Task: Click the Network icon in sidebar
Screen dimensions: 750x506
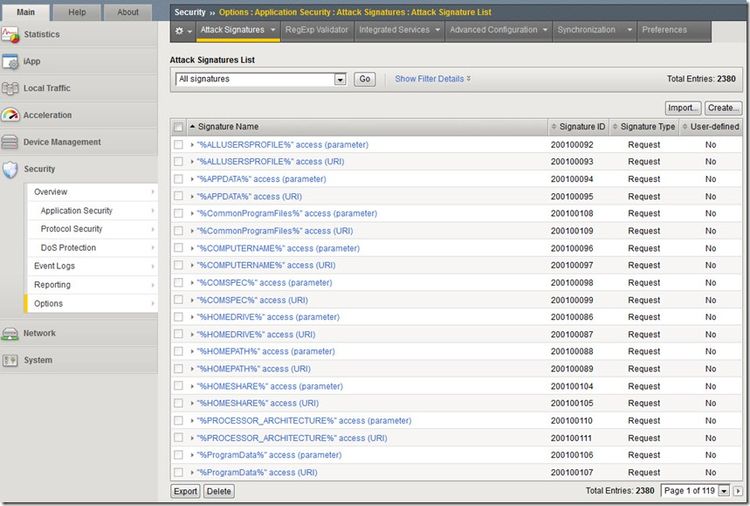Action: tap(10, 333)
